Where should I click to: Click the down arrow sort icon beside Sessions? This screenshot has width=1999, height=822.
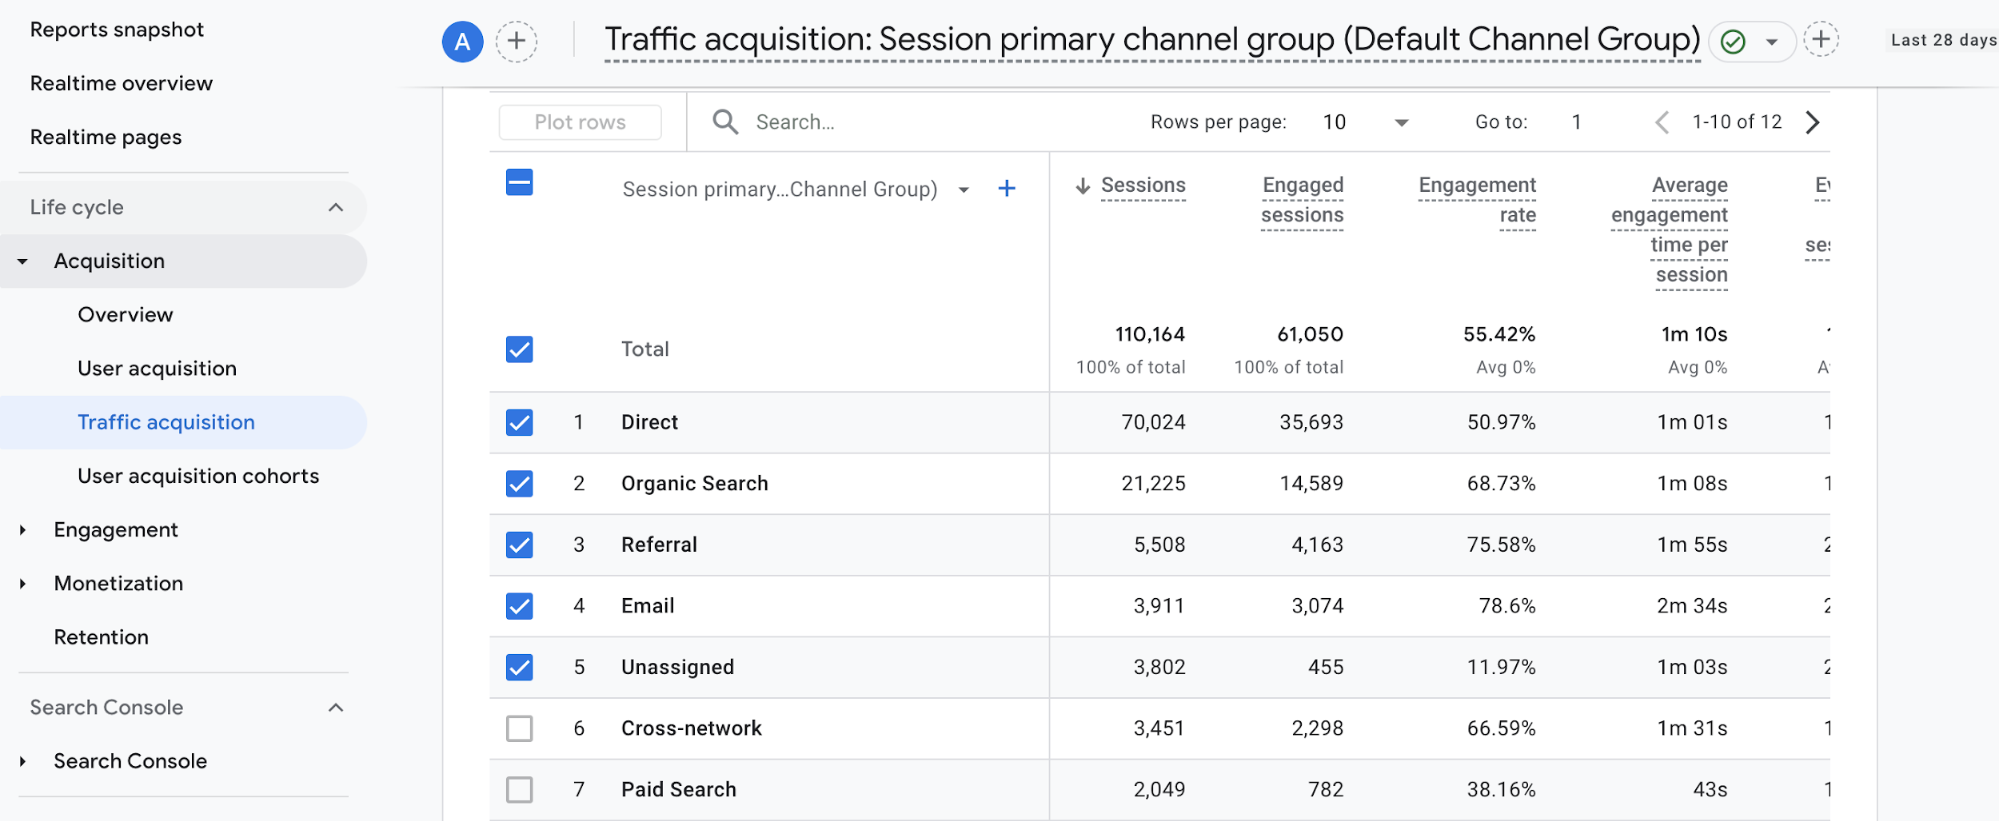click(1083, 186)
